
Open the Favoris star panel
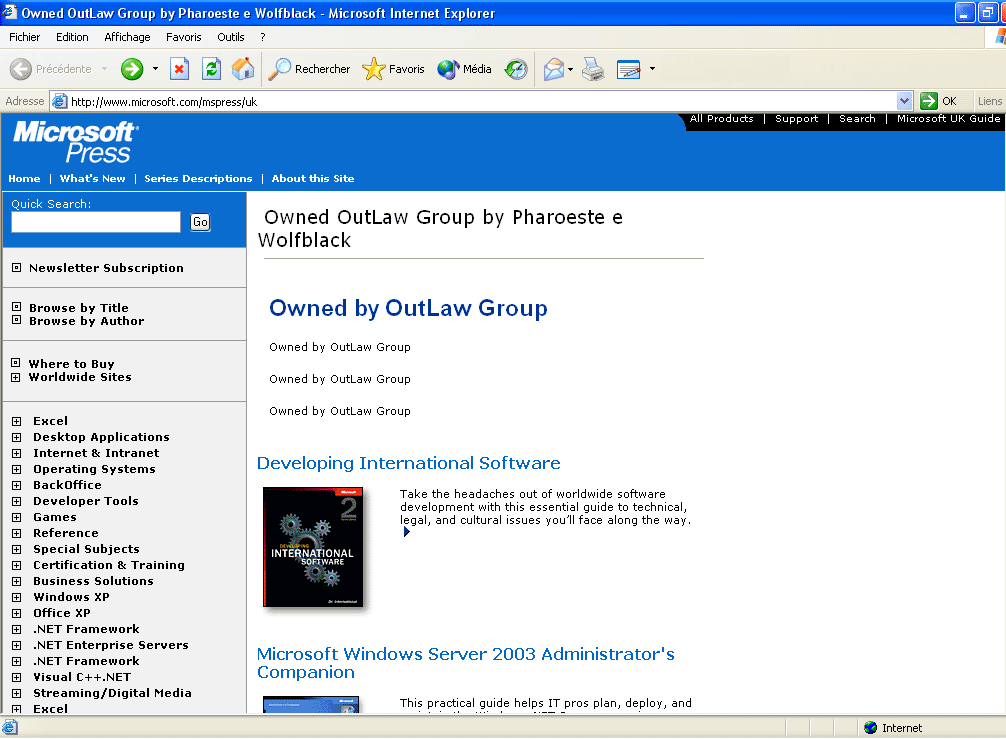tap(394, 69)
